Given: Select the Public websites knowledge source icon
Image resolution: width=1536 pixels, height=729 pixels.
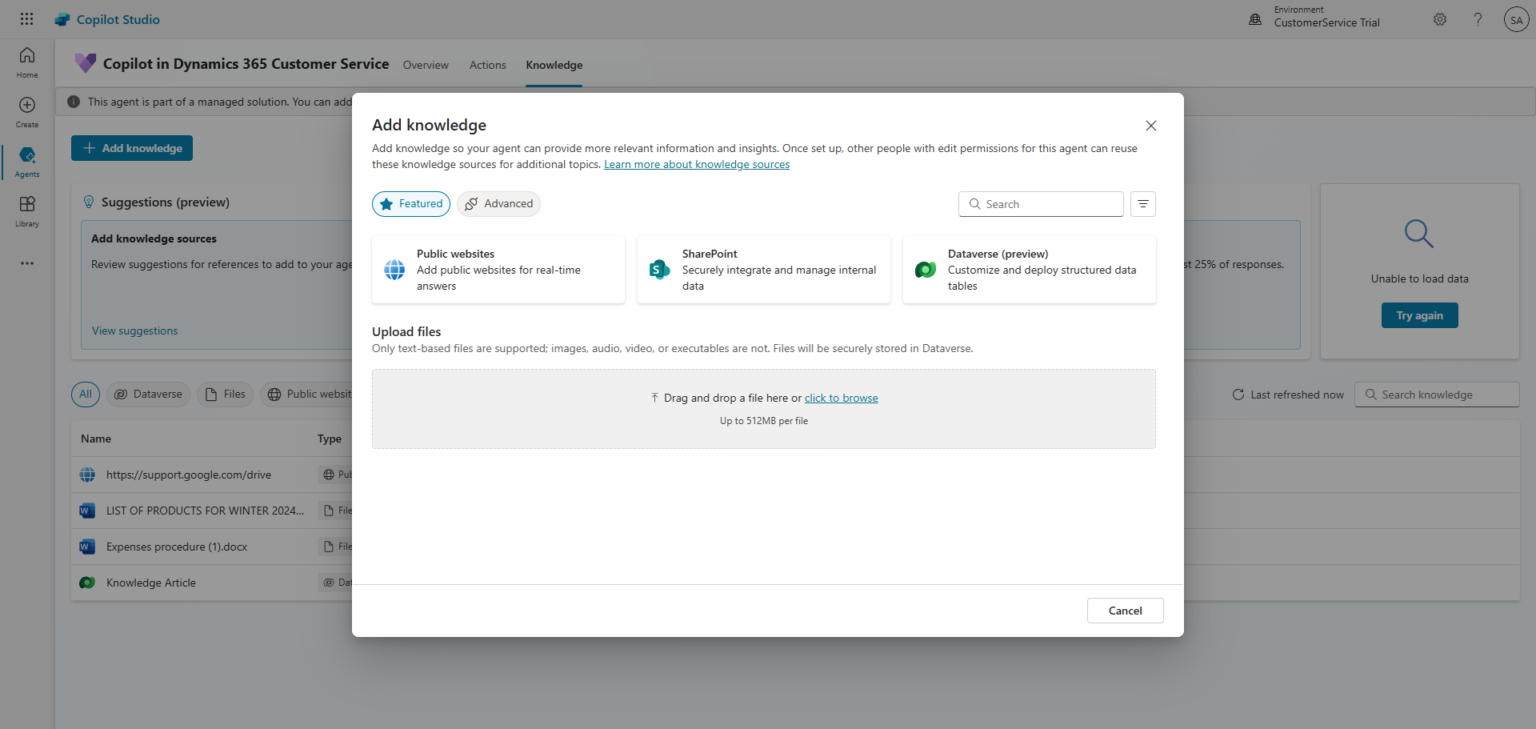Looking at the screenshot, I should tap(393, 269).
